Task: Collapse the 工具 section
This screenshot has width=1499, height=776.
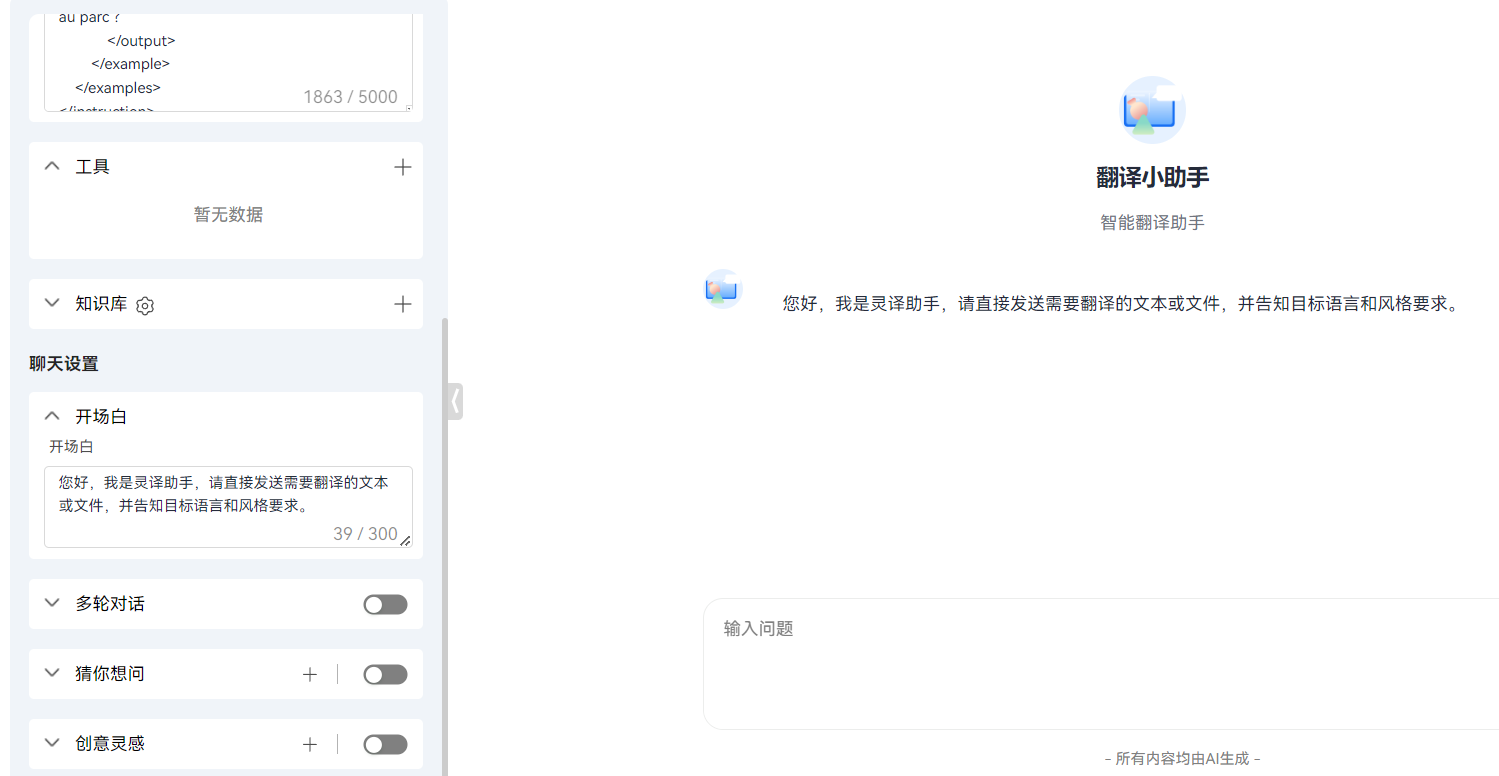Action: (52, 166)
